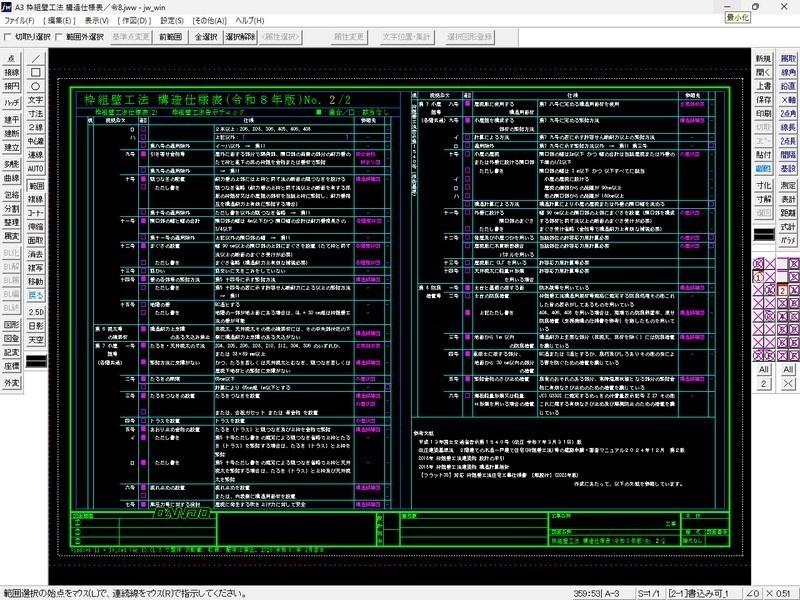Activate the 伸縮 extend/trim tool
This screenshot has height=600, width=800.
pos(36,227)
